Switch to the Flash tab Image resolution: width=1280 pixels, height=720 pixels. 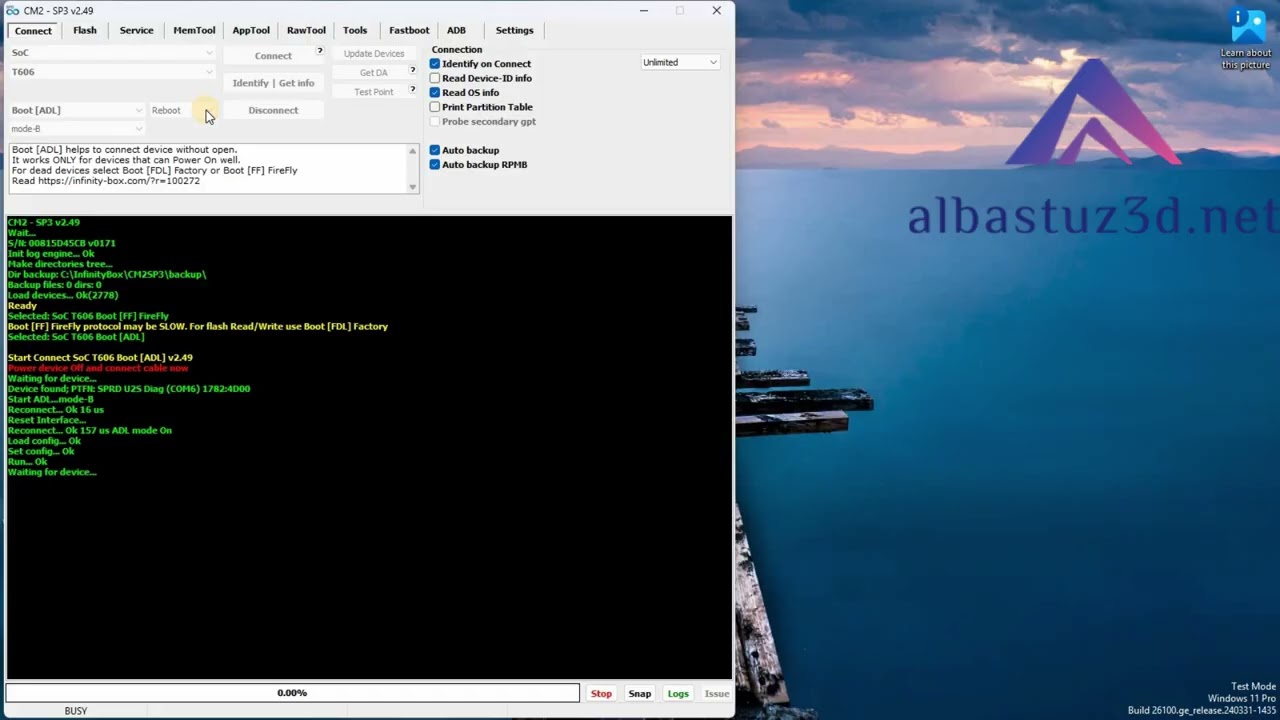coord(85,30)
